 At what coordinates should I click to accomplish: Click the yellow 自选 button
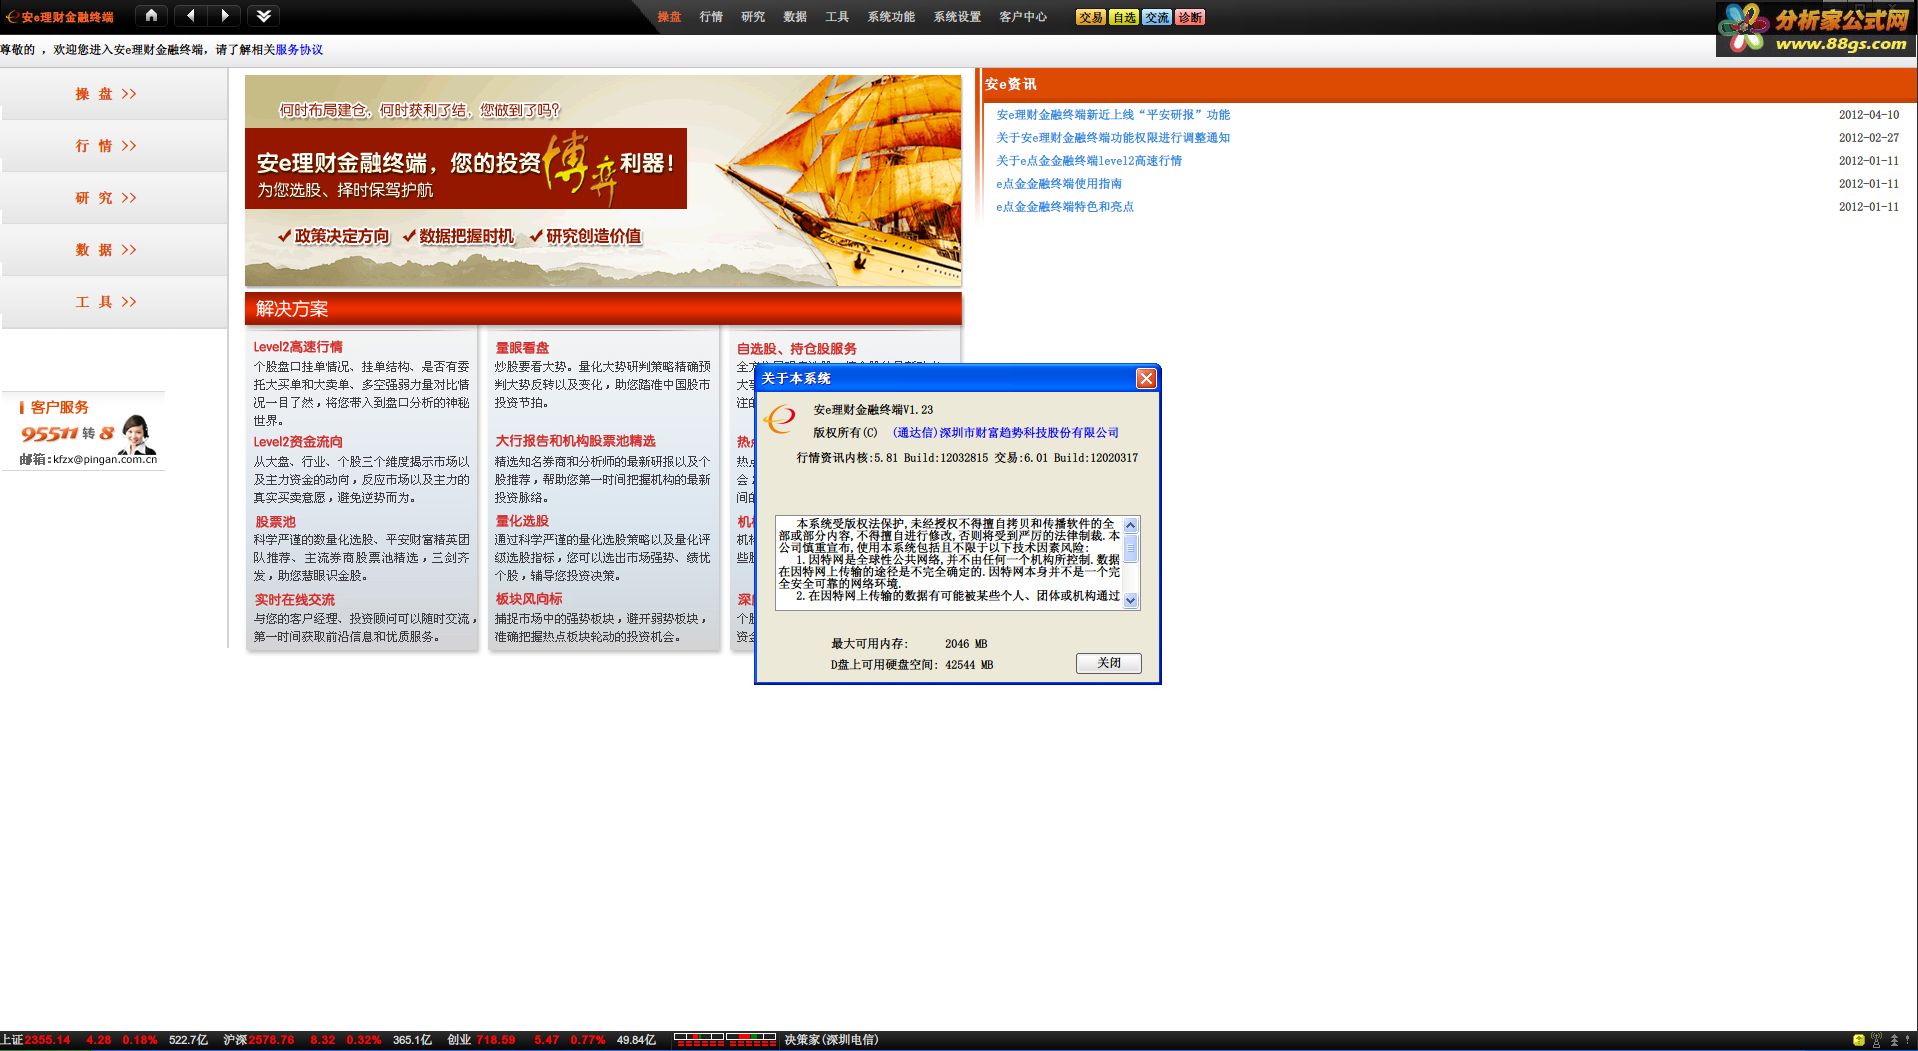(1124, 17)
